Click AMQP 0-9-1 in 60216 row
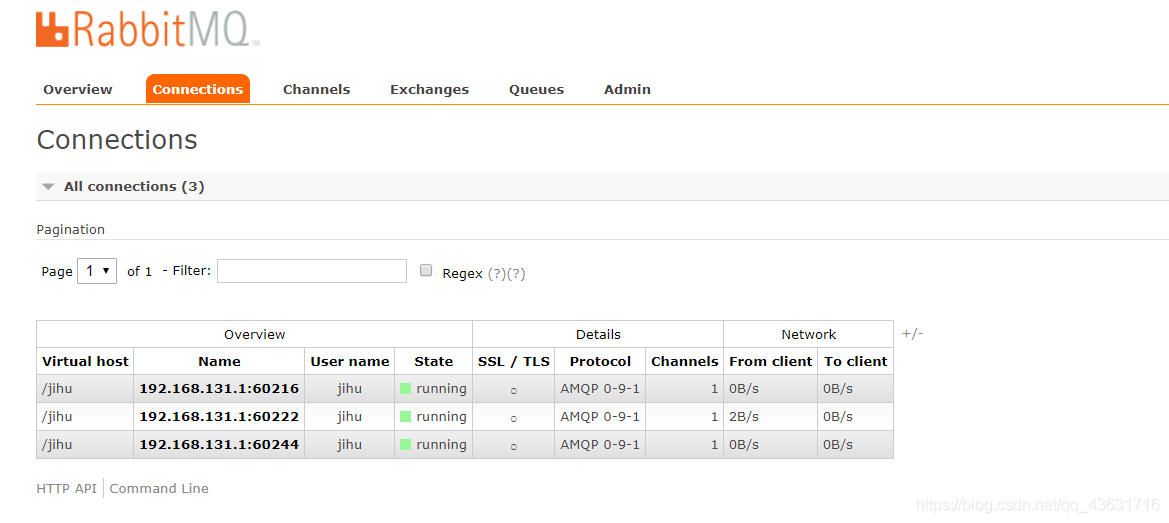 point(600,389)
